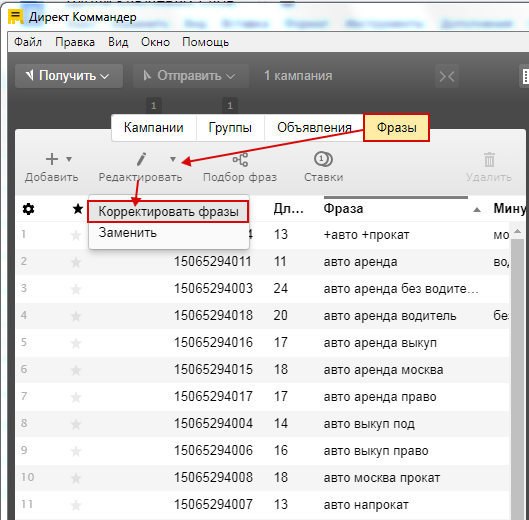Click the ID 15065294011 cell
Viewport: 529px width, 520px height.
pos(213,262)
